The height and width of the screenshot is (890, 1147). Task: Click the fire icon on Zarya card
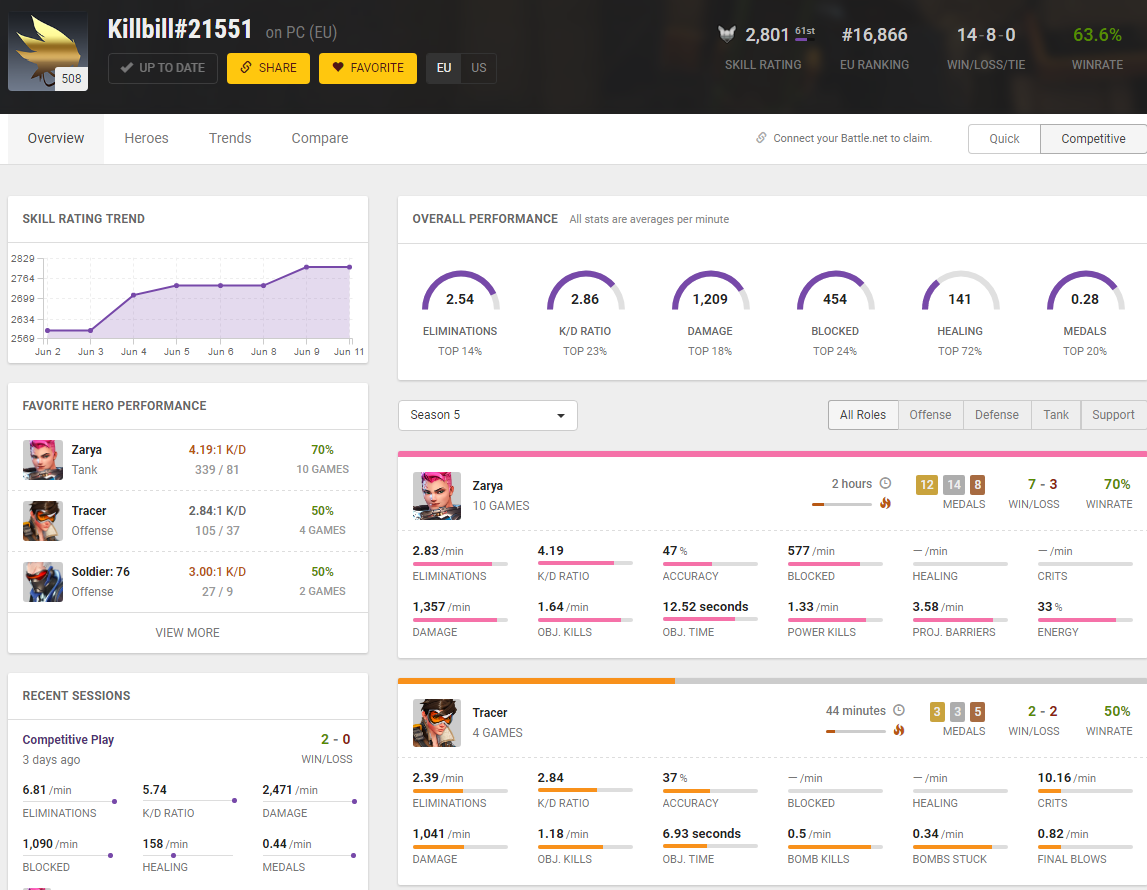pos(885,503)
